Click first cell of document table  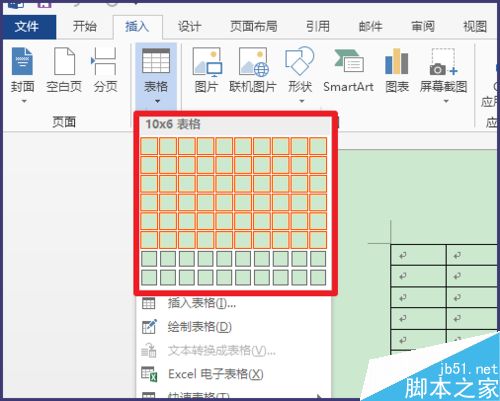pos(418,255)
